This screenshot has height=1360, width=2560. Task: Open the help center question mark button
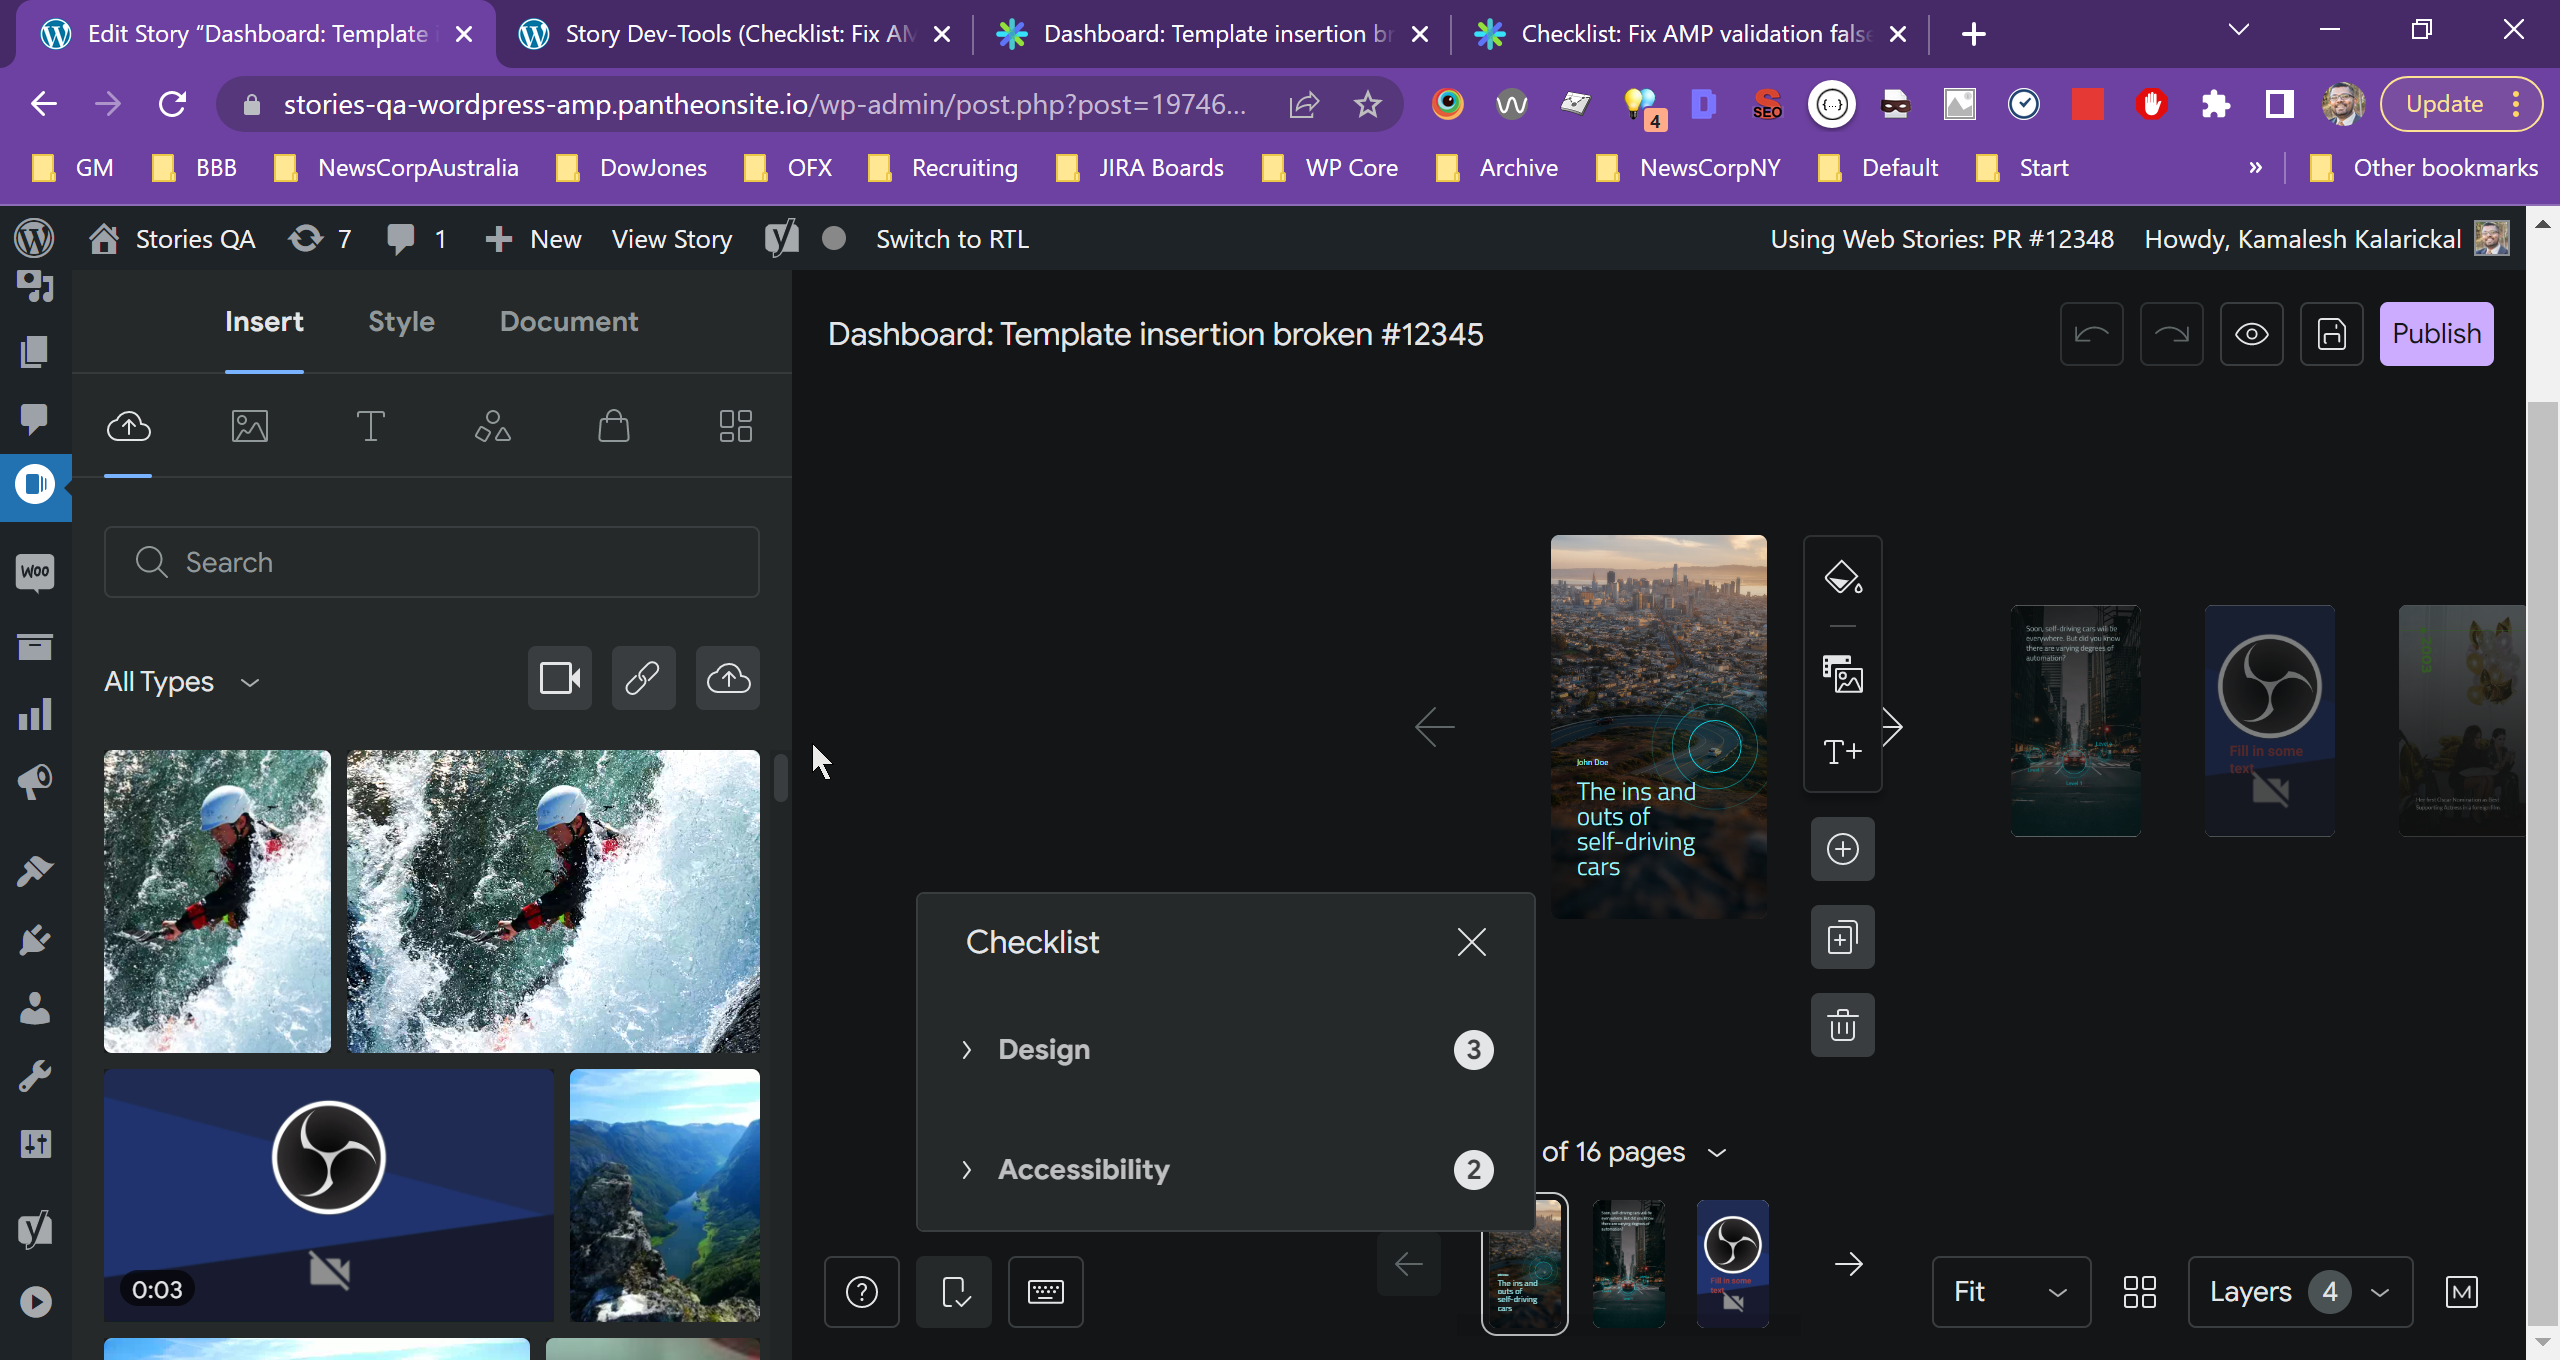[862, 1292]
